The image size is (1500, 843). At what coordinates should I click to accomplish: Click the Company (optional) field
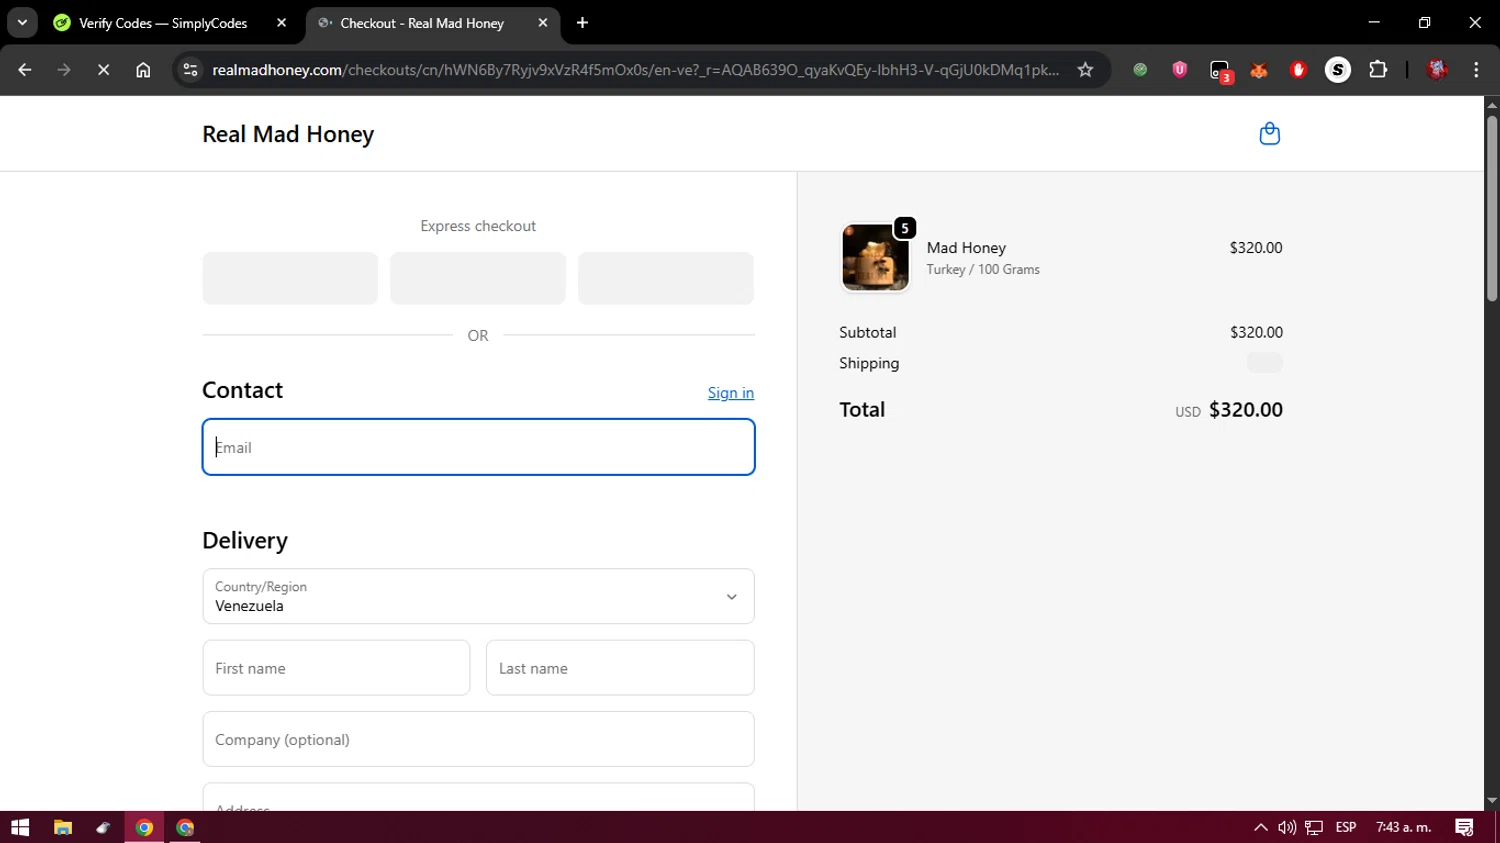478,739
